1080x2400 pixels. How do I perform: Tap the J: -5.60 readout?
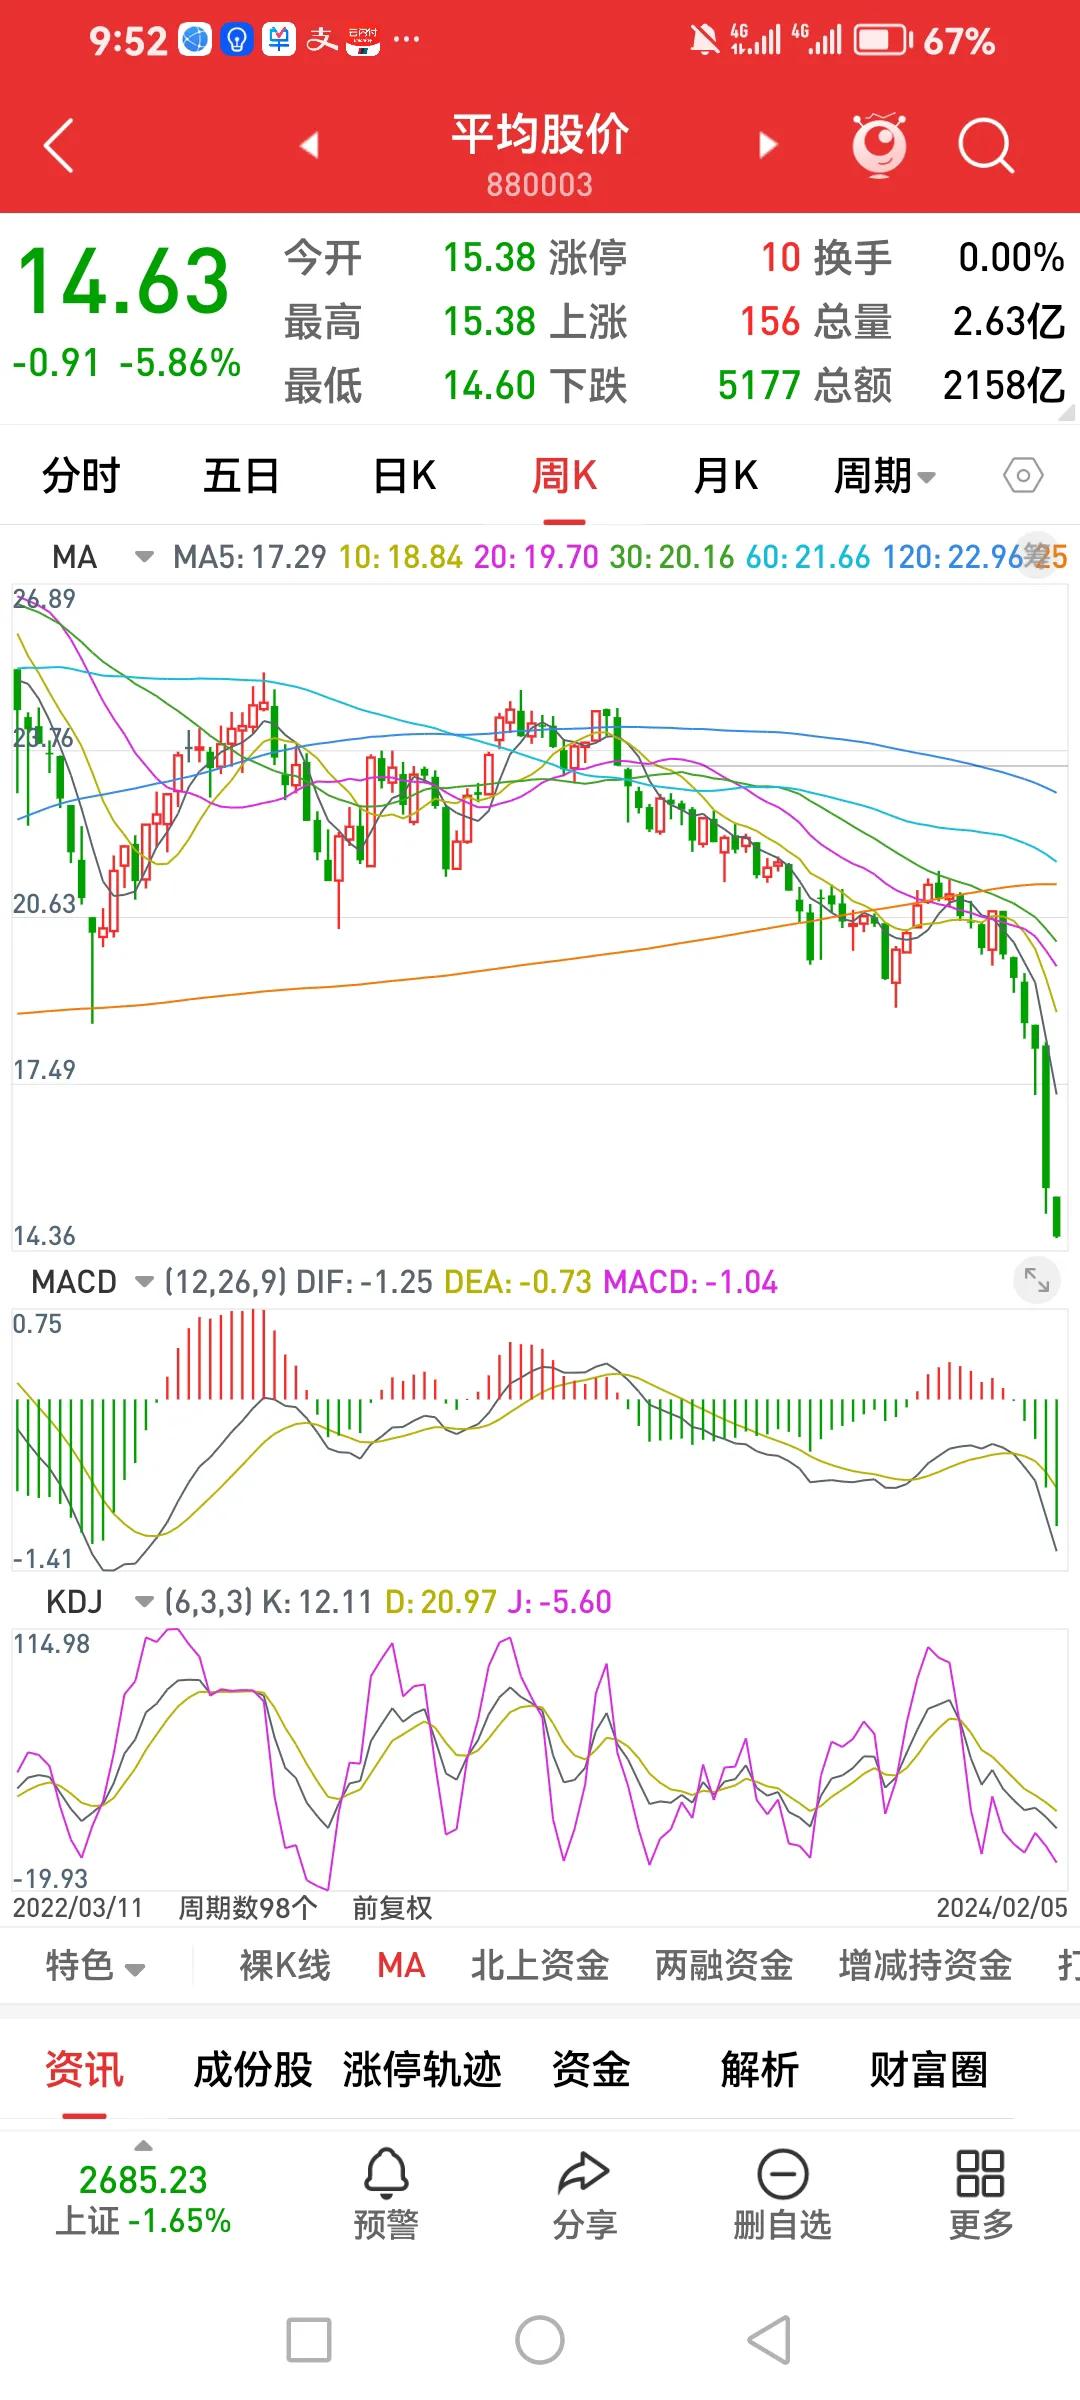click(x=559, y=1602)
